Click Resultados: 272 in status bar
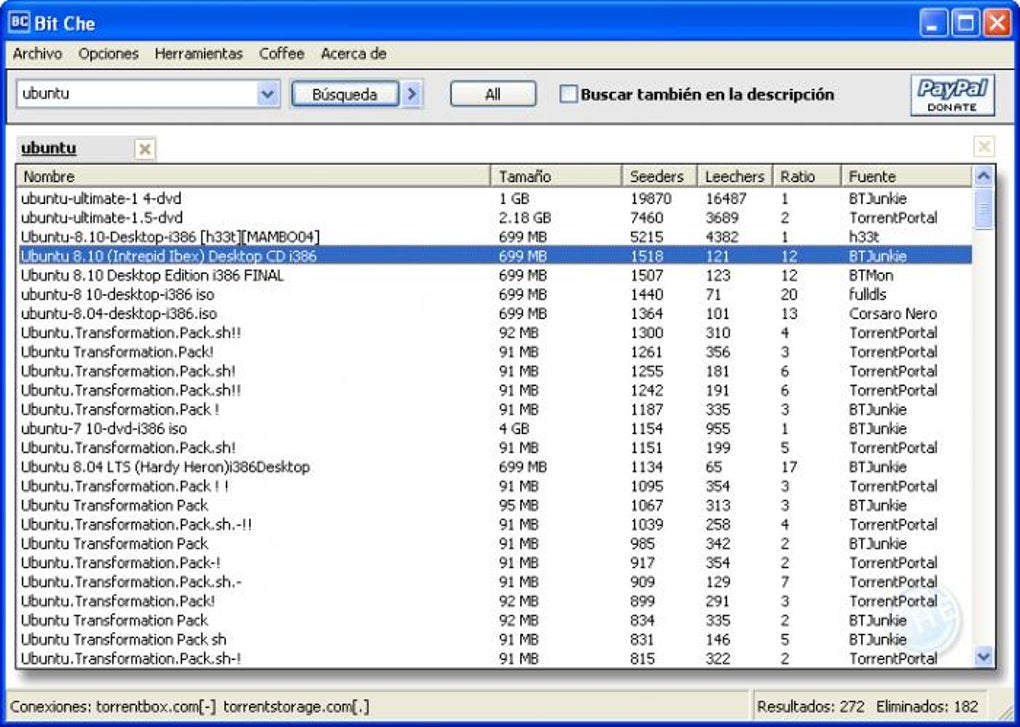The image size is (1020, 727). [811, 706]
